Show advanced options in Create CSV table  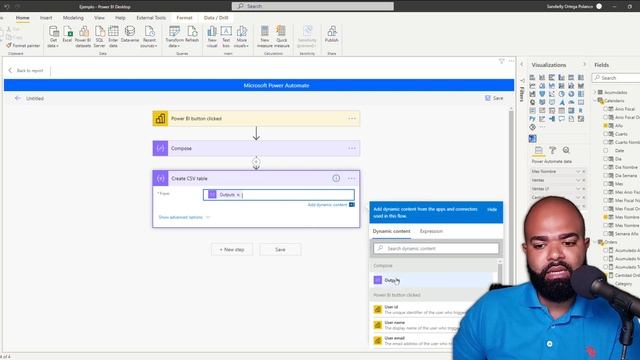(184, 217)
